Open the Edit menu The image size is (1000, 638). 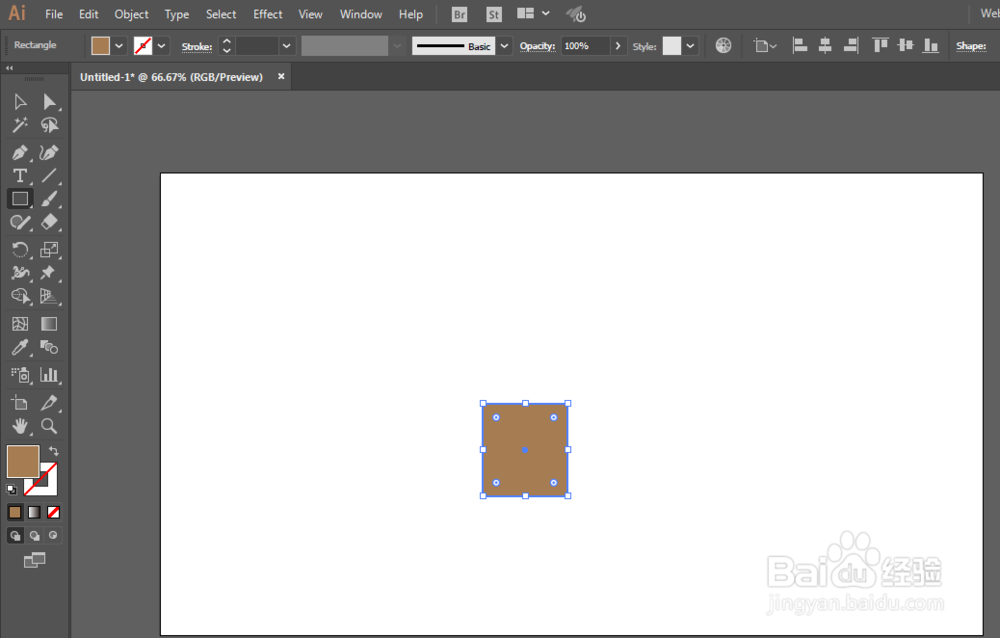click(x=89, y=14)
